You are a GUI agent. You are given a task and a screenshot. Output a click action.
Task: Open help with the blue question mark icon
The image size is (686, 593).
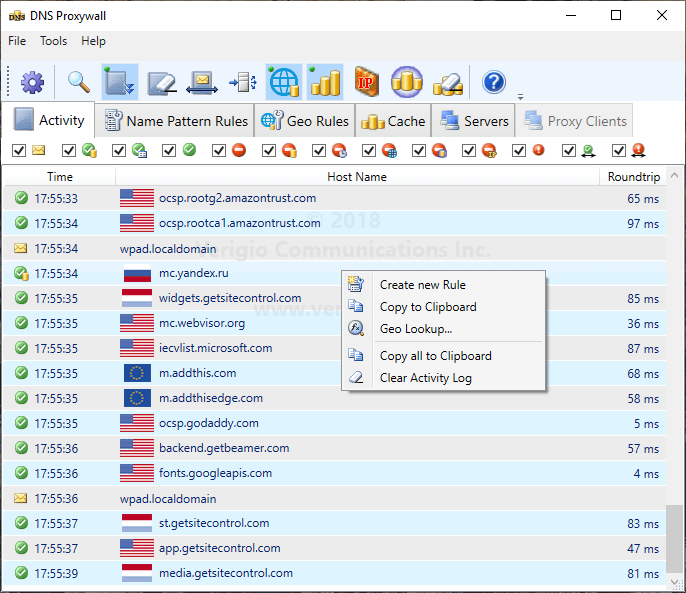tap(494, 82)
